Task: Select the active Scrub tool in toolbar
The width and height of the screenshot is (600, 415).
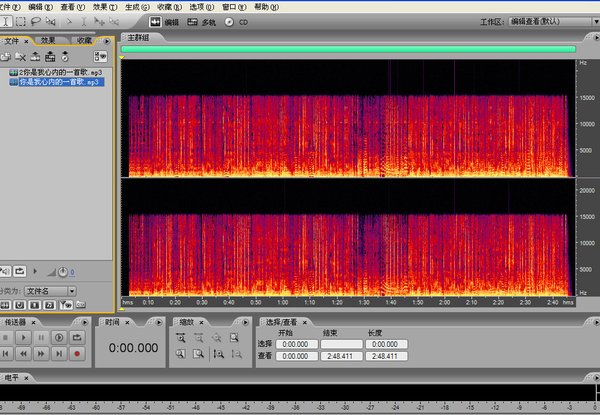Action: tap(50, 22)
